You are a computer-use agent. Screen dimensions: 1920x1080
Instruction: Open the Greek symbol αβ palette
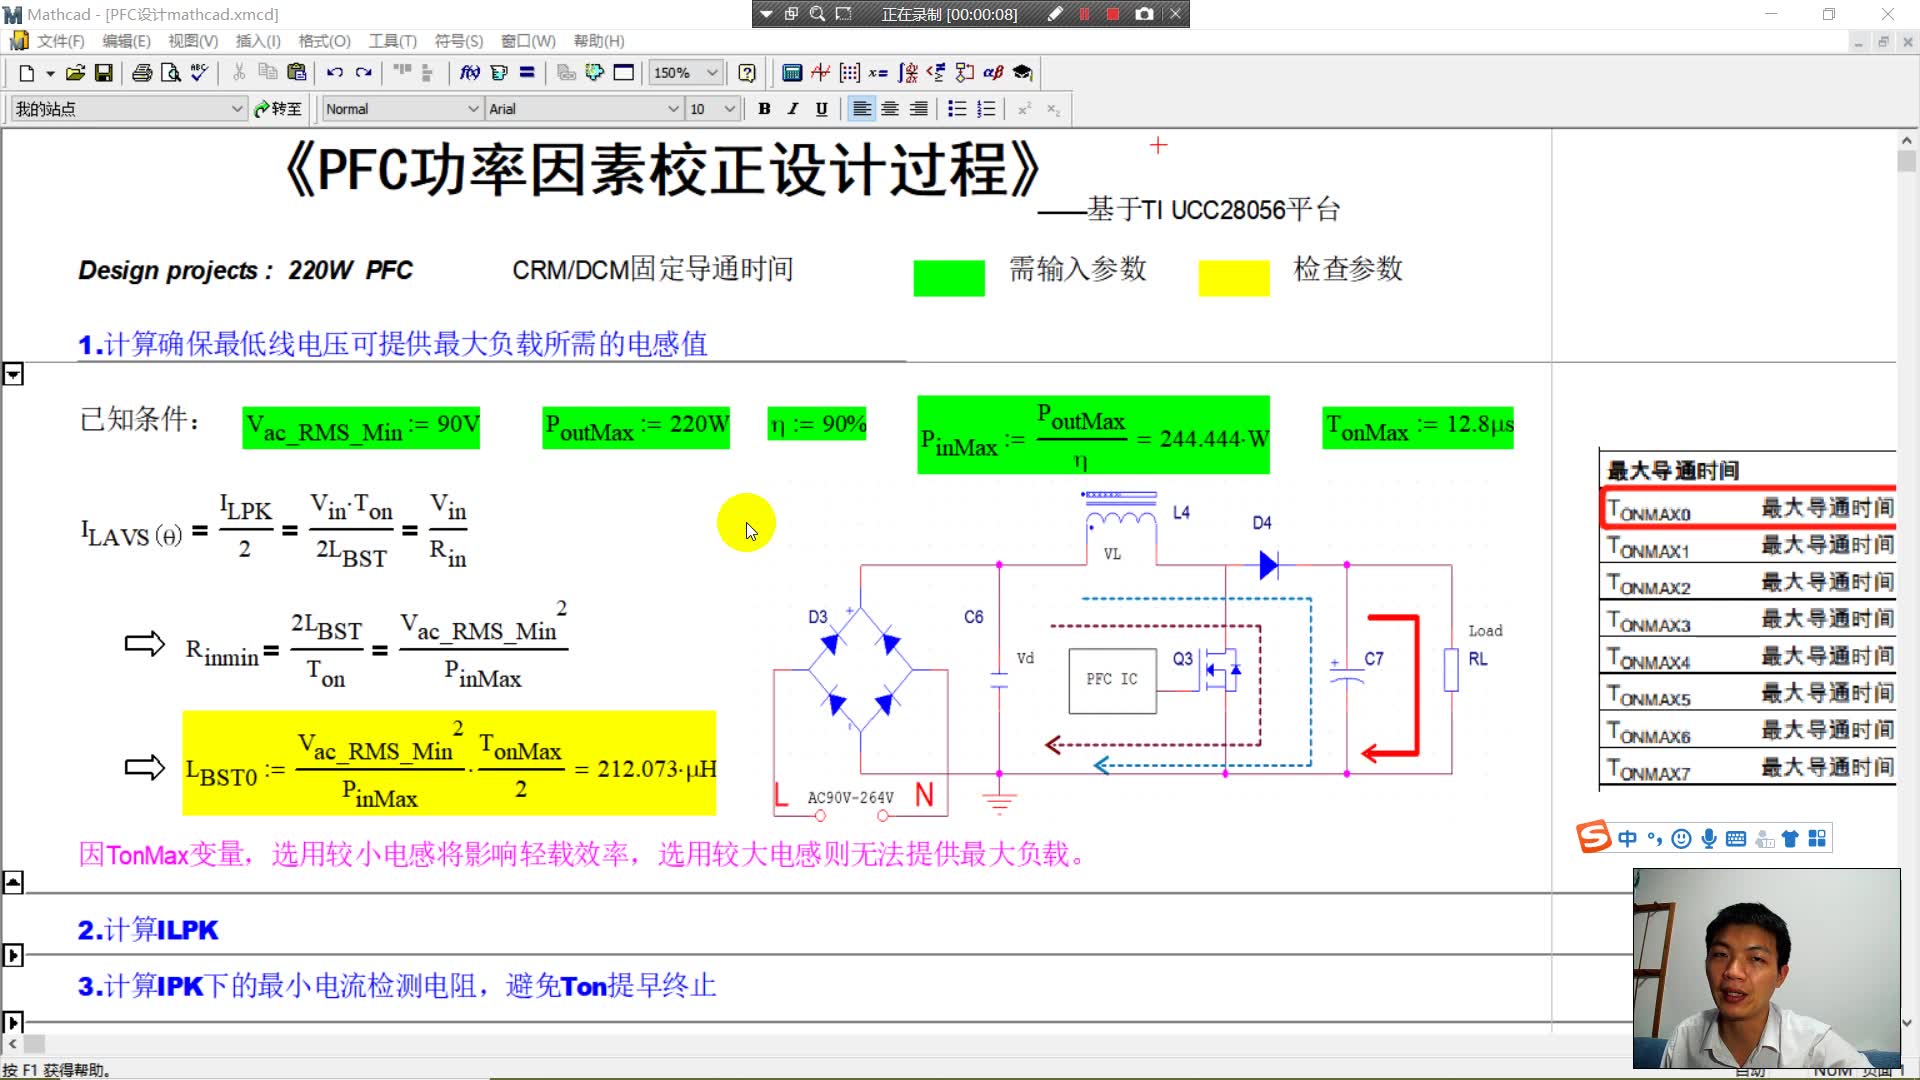tap(992, 72)
